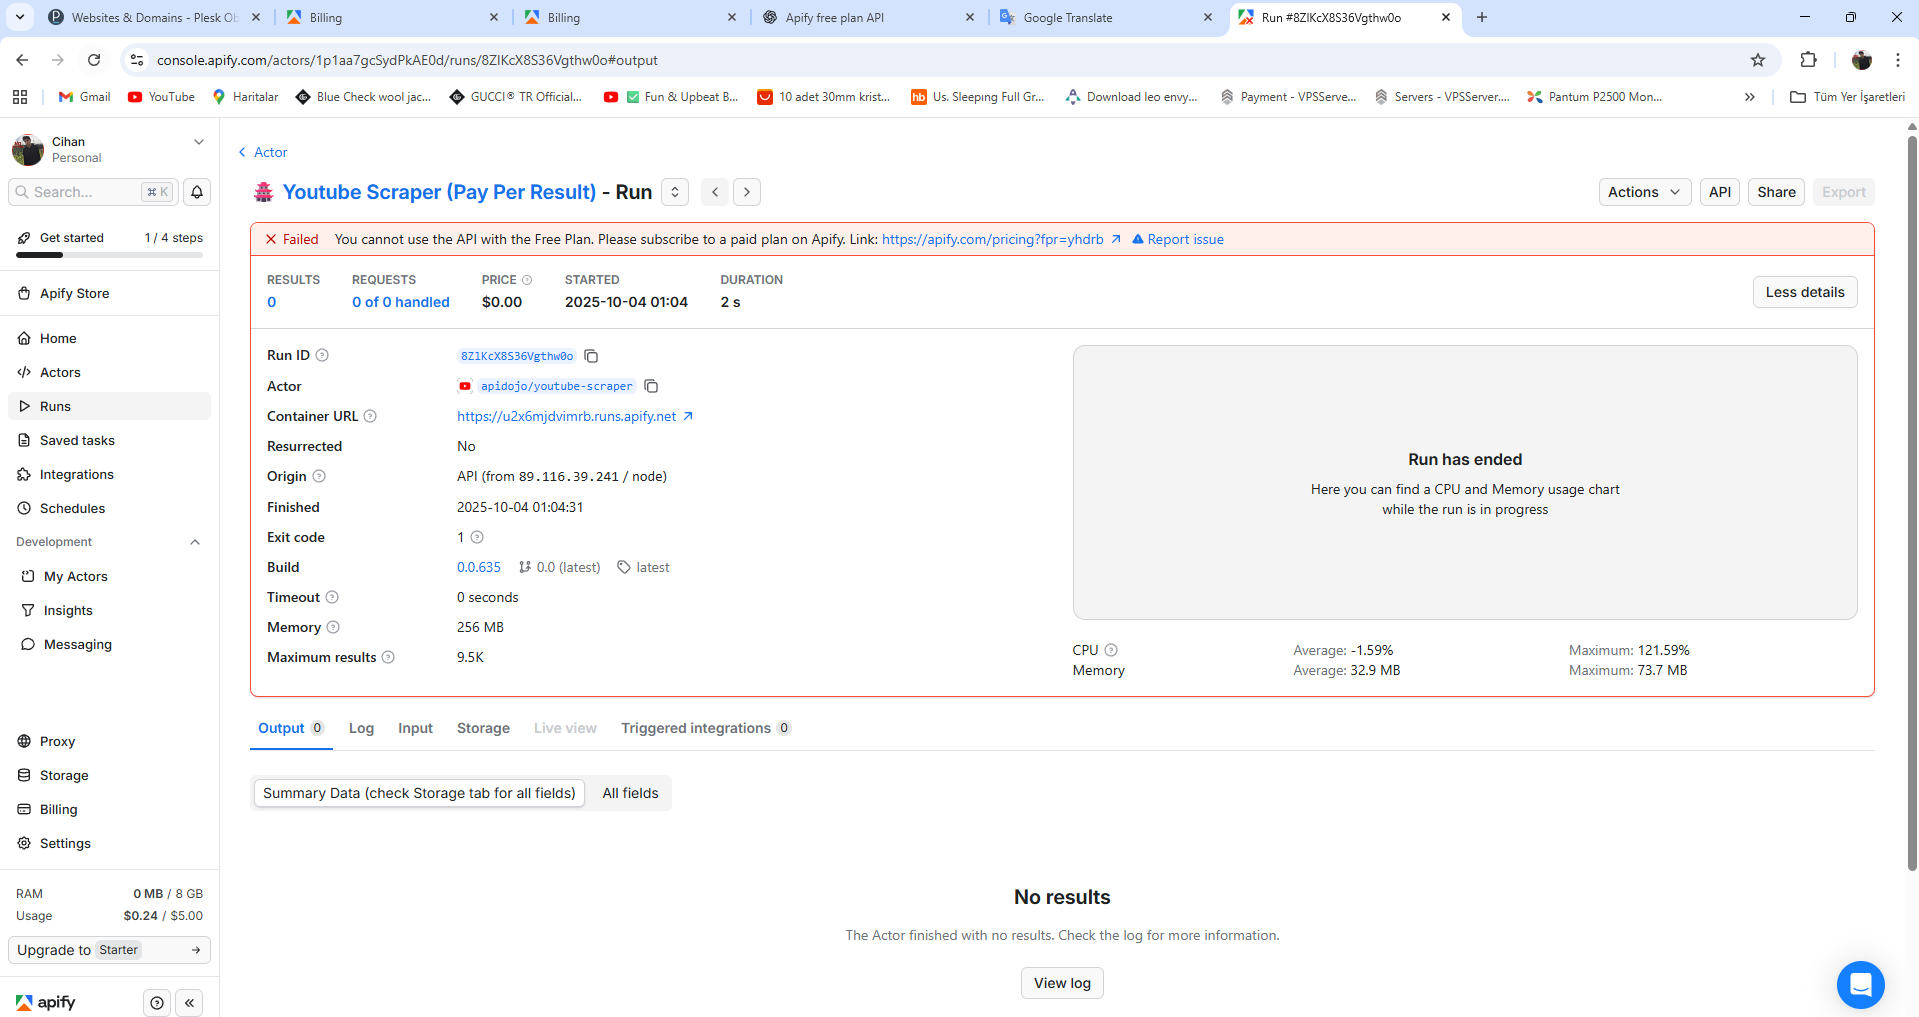Switch to the Input tab
This screenshot has width=1919, height=1017.
coord(415,728)
